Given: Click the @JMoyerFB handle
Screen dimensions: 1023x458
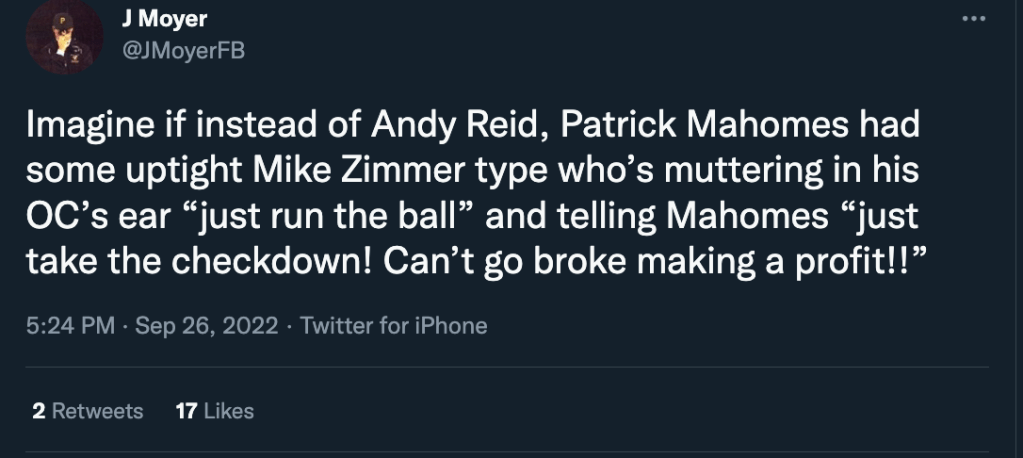Looking at the screenshot, I should pos(185,51).
